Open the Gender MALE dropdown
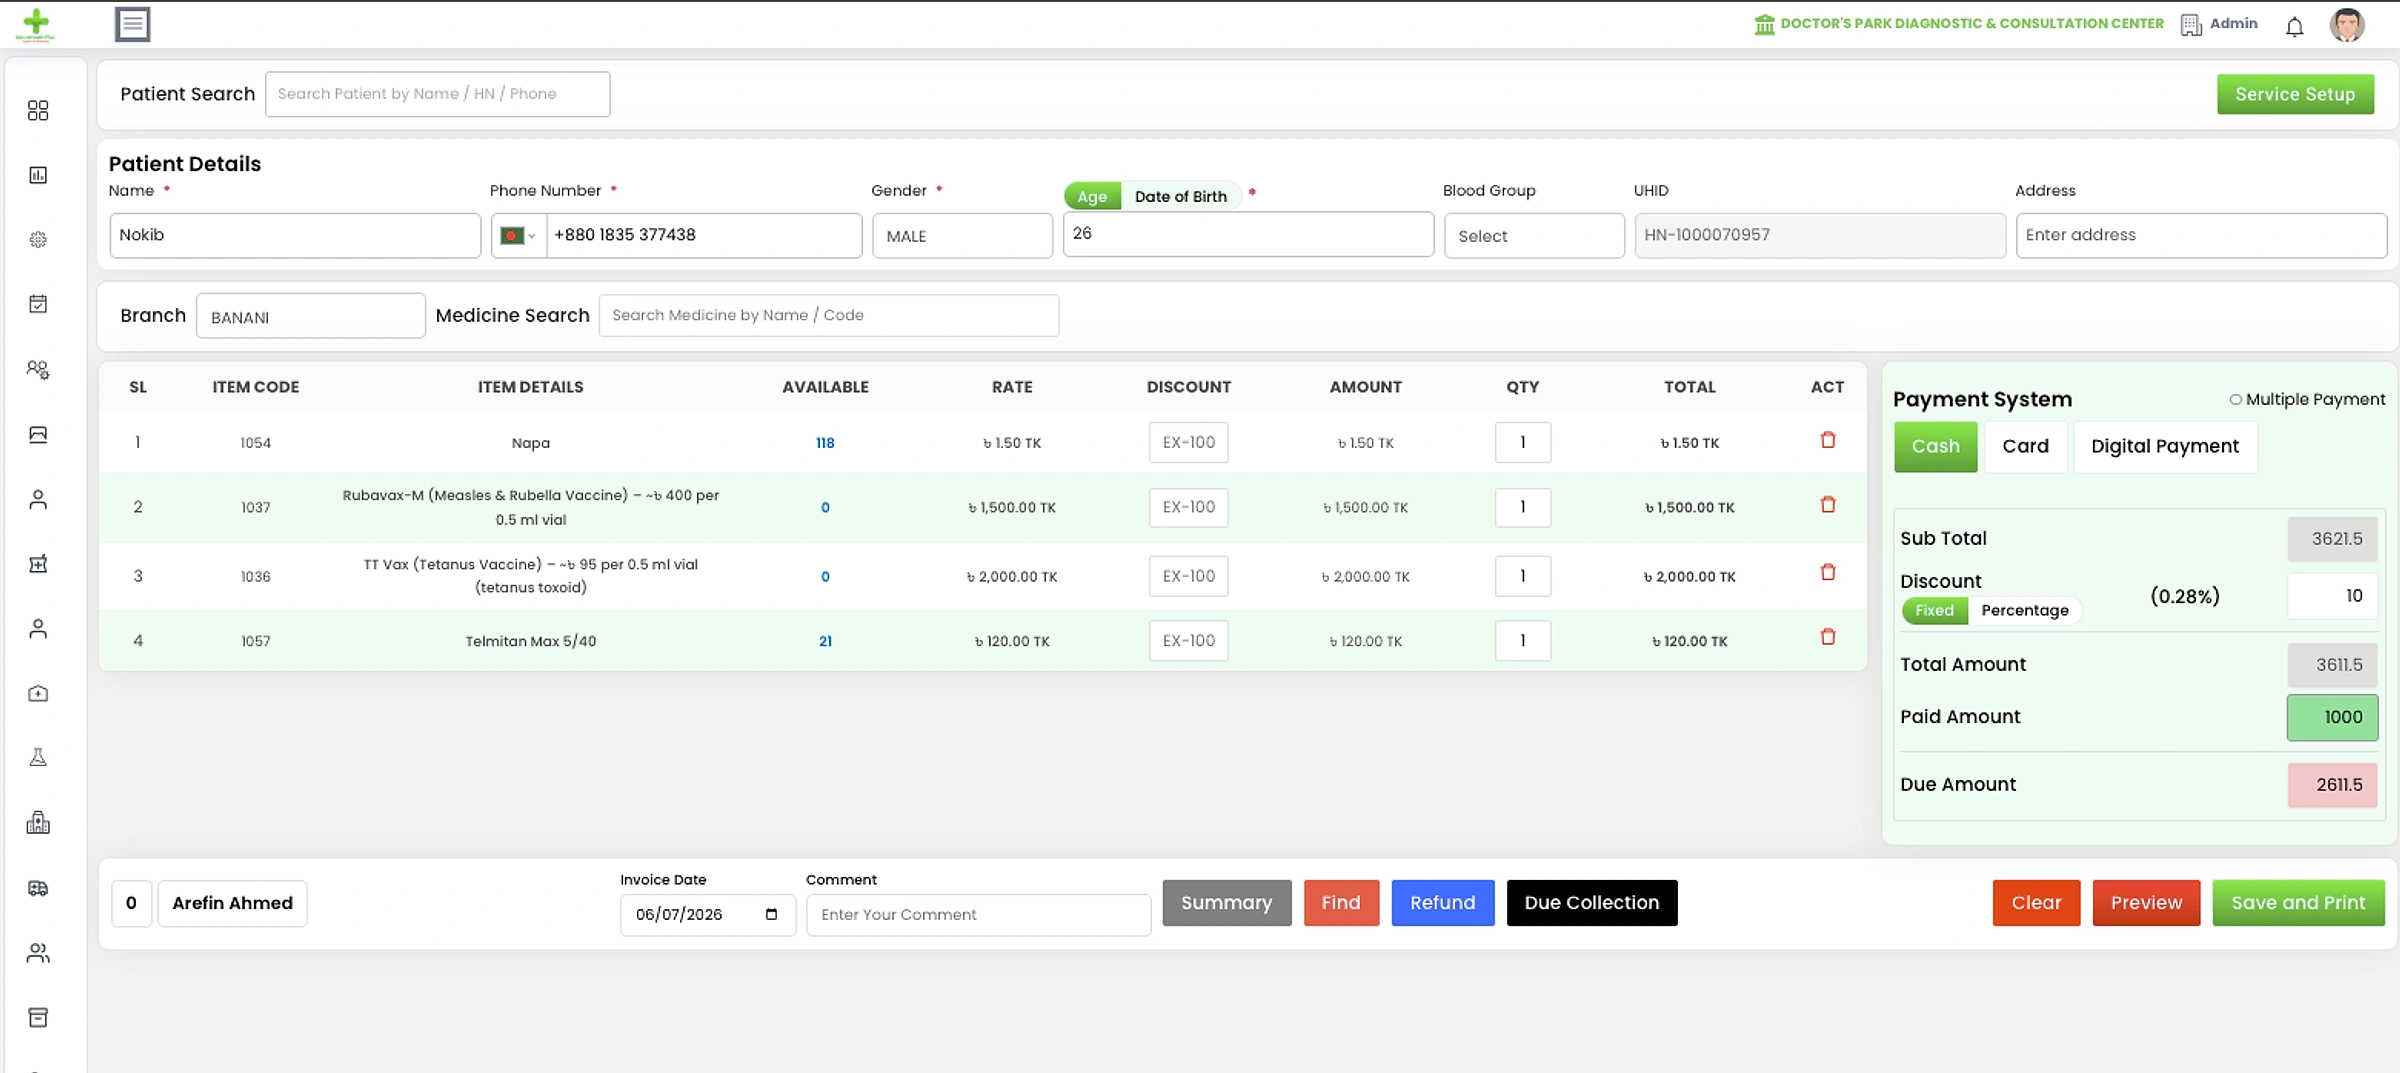The height and width of the screenshot is (1073, 2400). pos(962,236)
